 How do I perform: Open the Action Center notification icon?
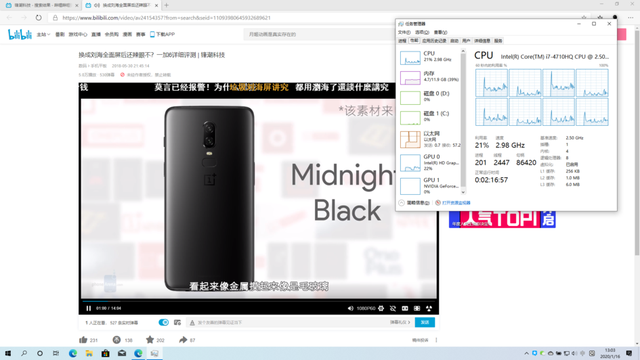tap(629, 353)
